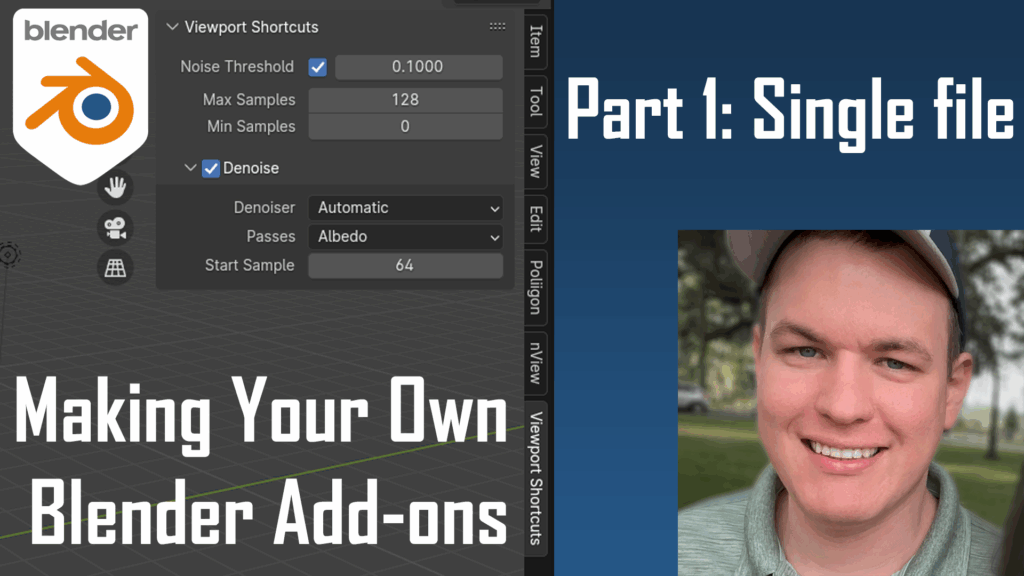Click the Min Samples label
Screen dimensions: 1024x576
coord(251,127)
